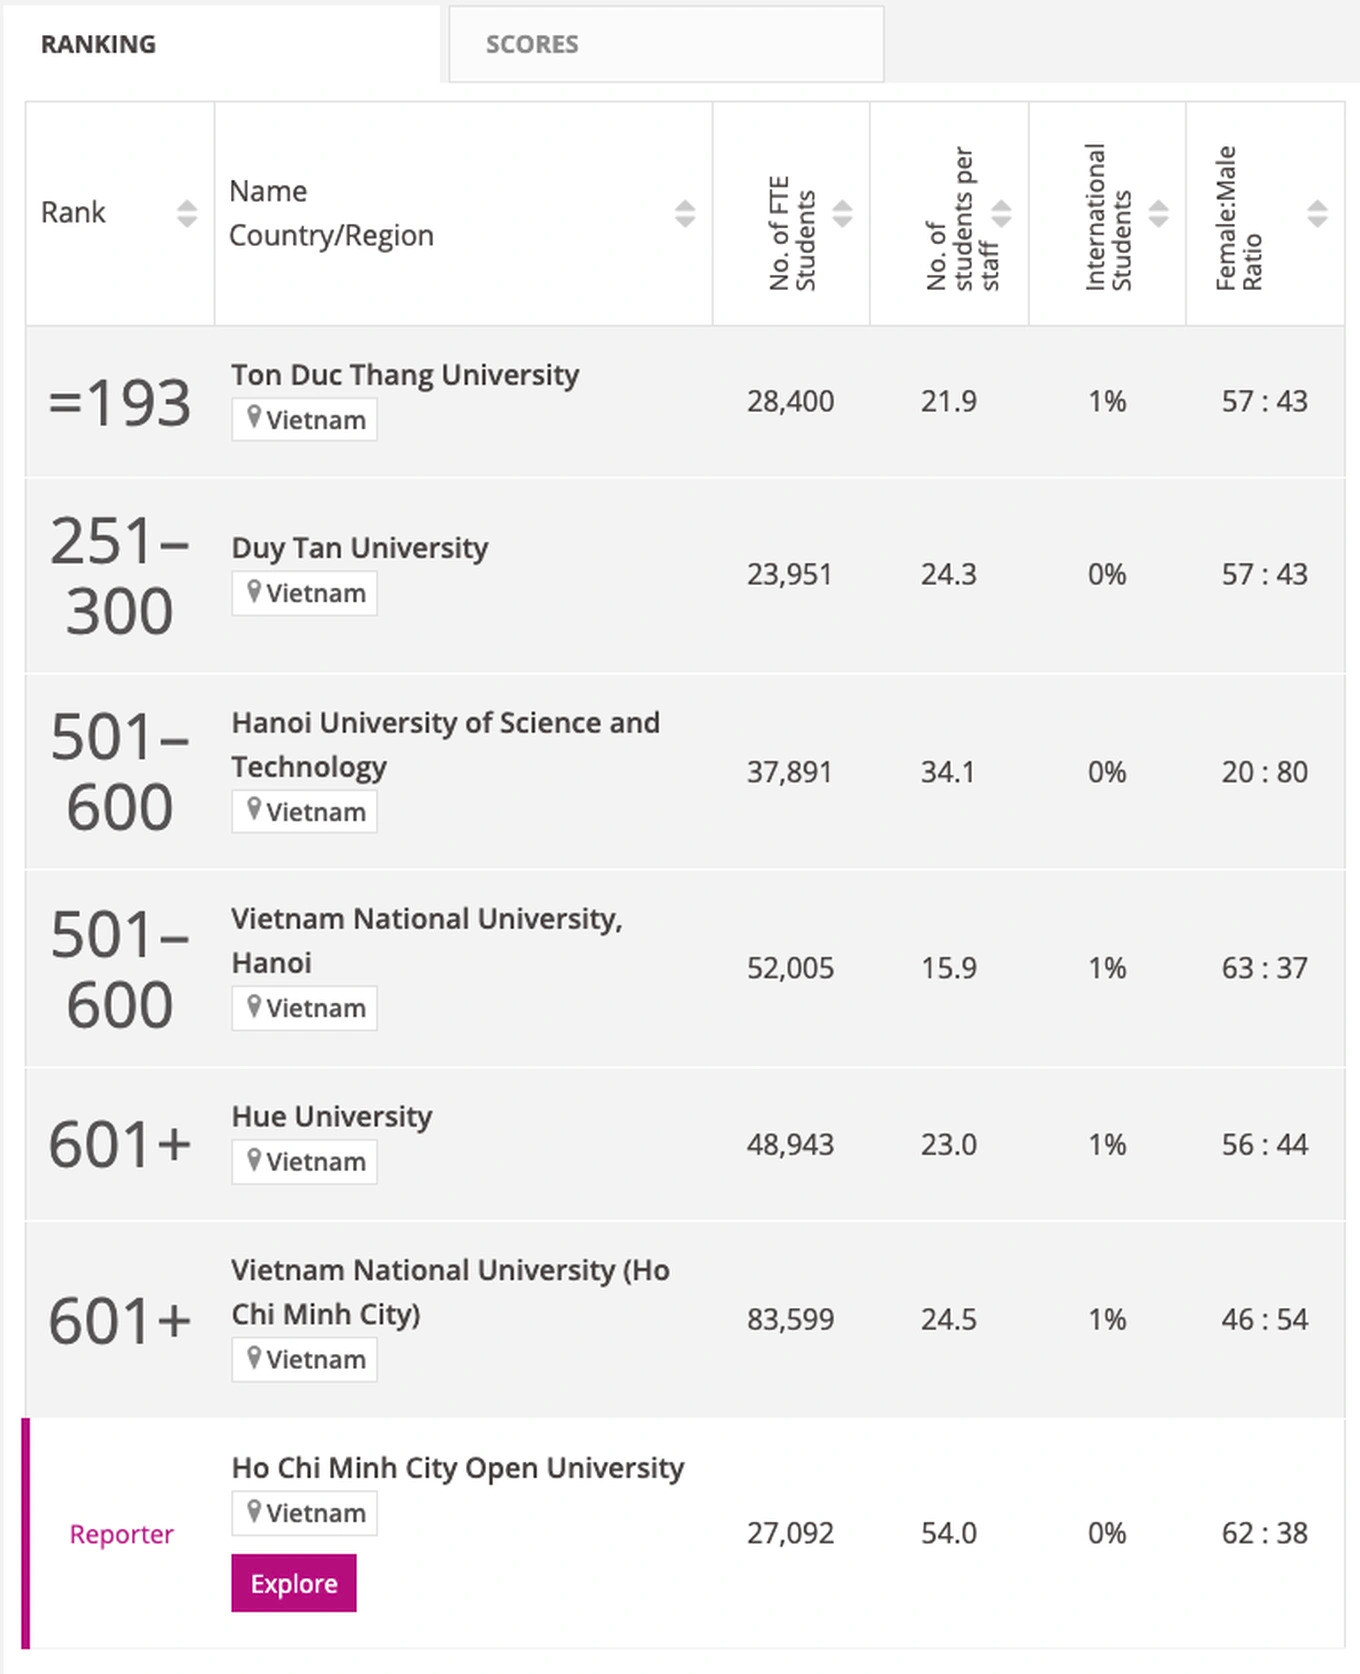The height and width of the screenshot is (1674, 1360).
Task: Sort by Name Country/Region arrows
Action: click(x=685, y=213)
